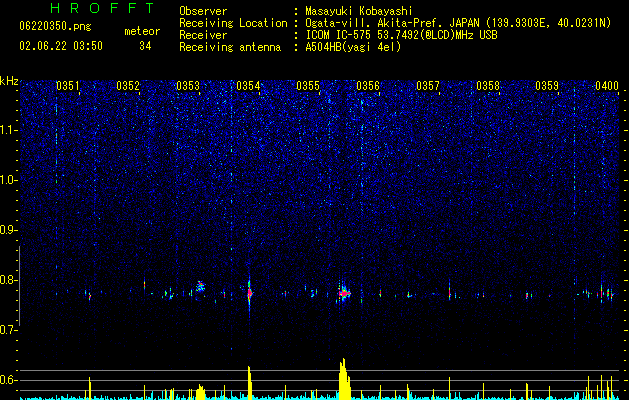The width and height of the screenshot is (629, 400).
Task: Click the Ogata-vill. Akita-Pref. JAPAN location text
Action: (x=458, y=24)
